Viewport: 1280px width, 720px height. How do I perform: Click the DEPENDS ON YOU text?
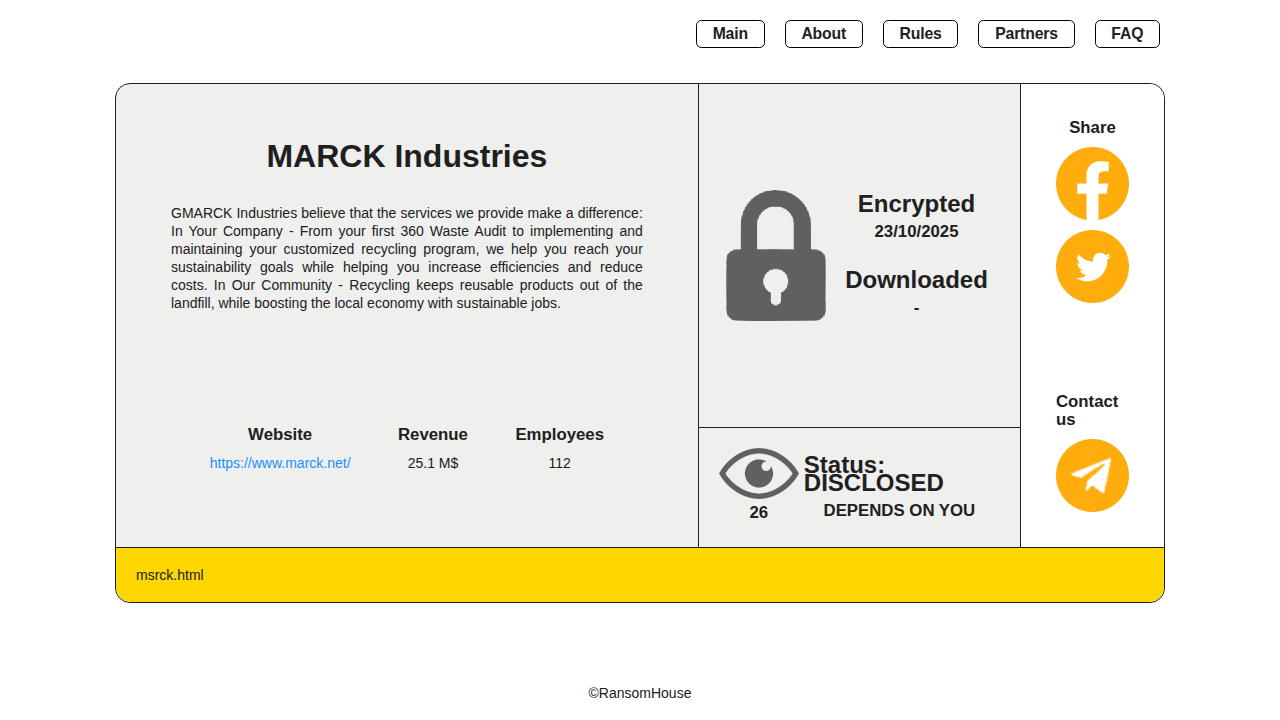(899, 510)
